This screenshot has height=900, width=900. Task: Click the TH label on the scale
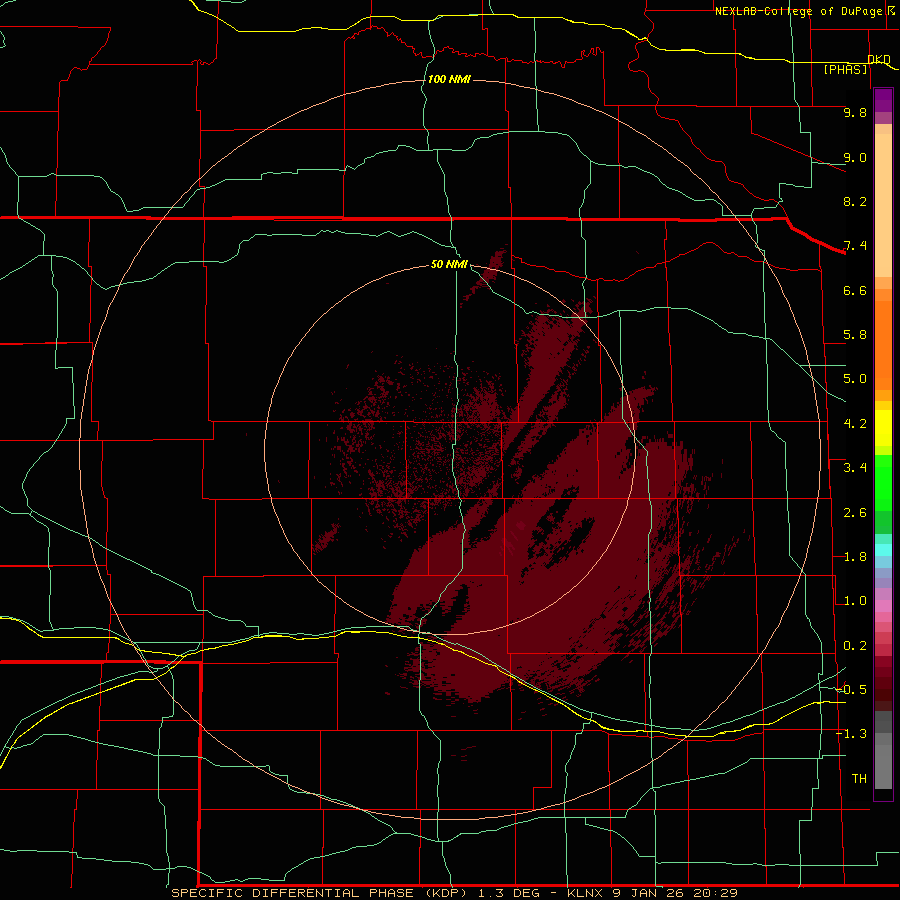tap(859, 778)
